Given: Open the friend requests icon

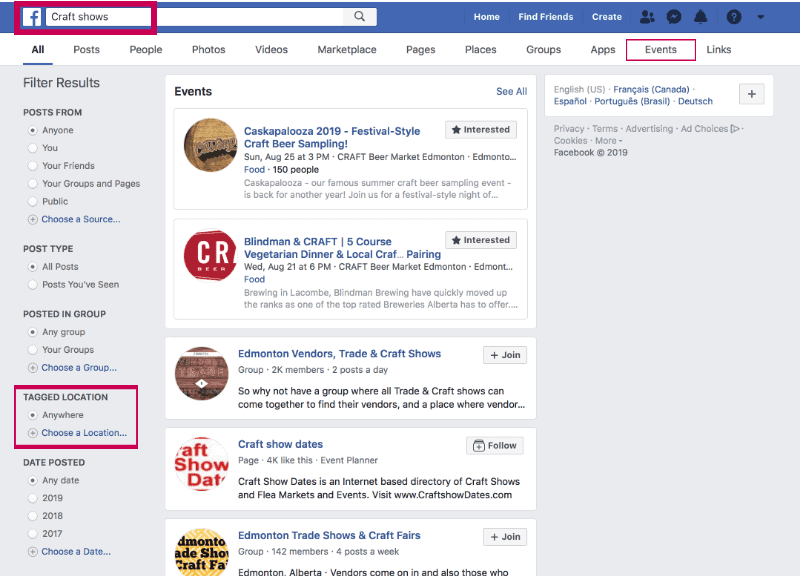Looking at the screenshot, I should (647, 17).
